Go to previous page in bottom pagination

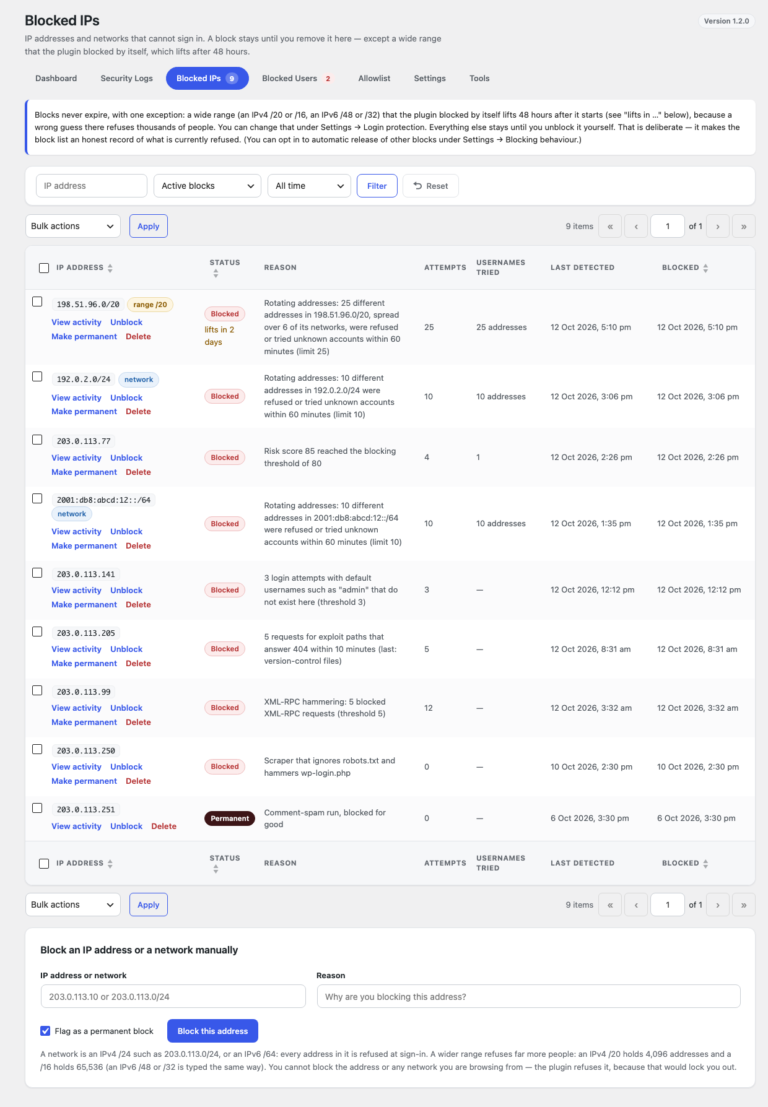(x=636, y=904)
